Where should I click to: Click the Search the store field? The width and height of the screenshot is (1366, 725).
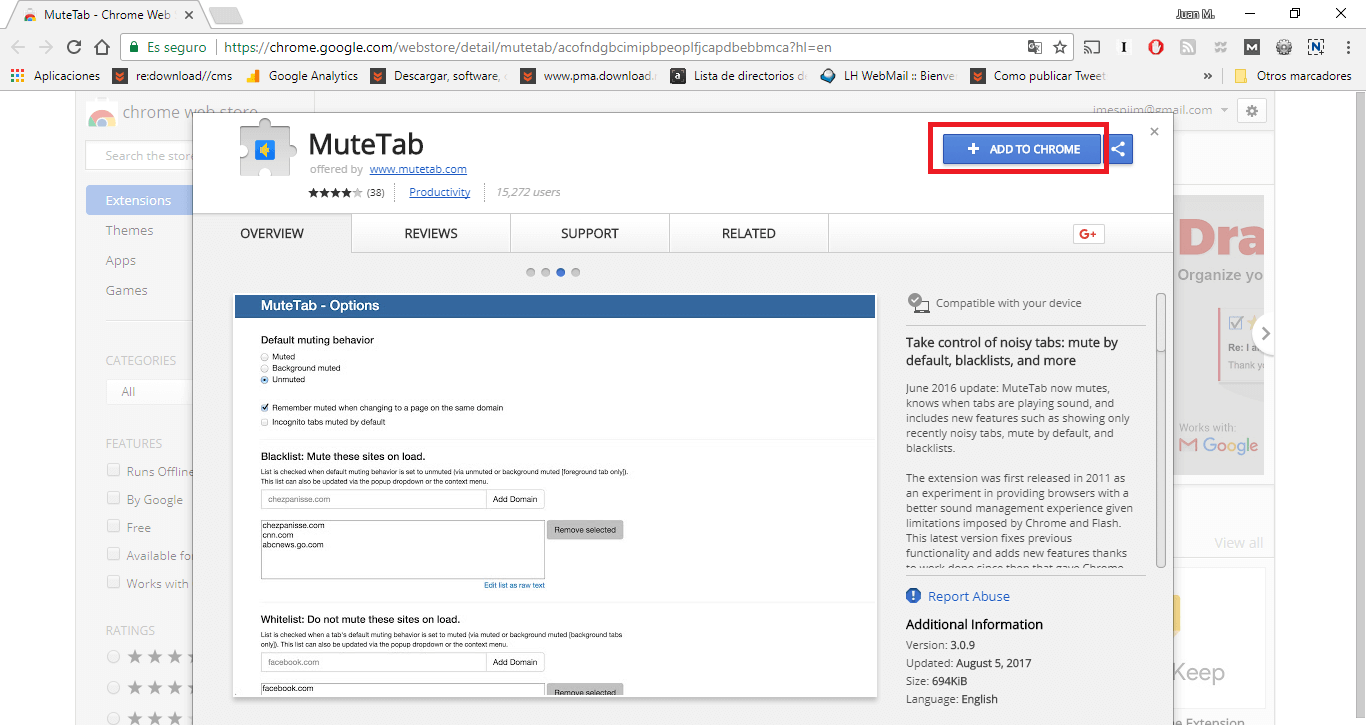[139, 156]
